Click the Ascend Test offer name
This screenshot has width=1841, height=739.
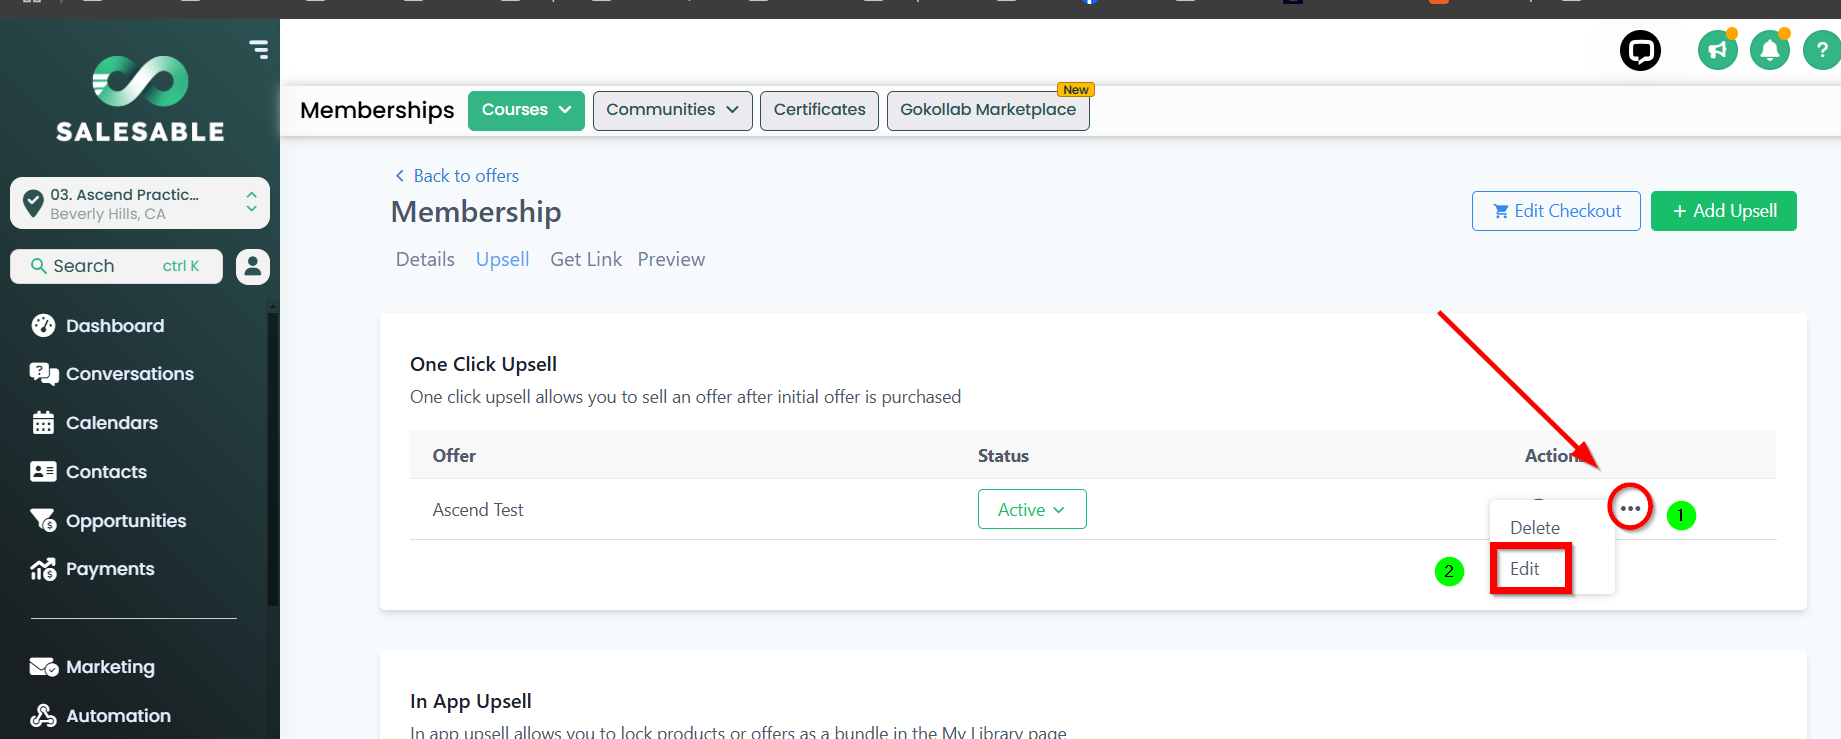point(478,509)
